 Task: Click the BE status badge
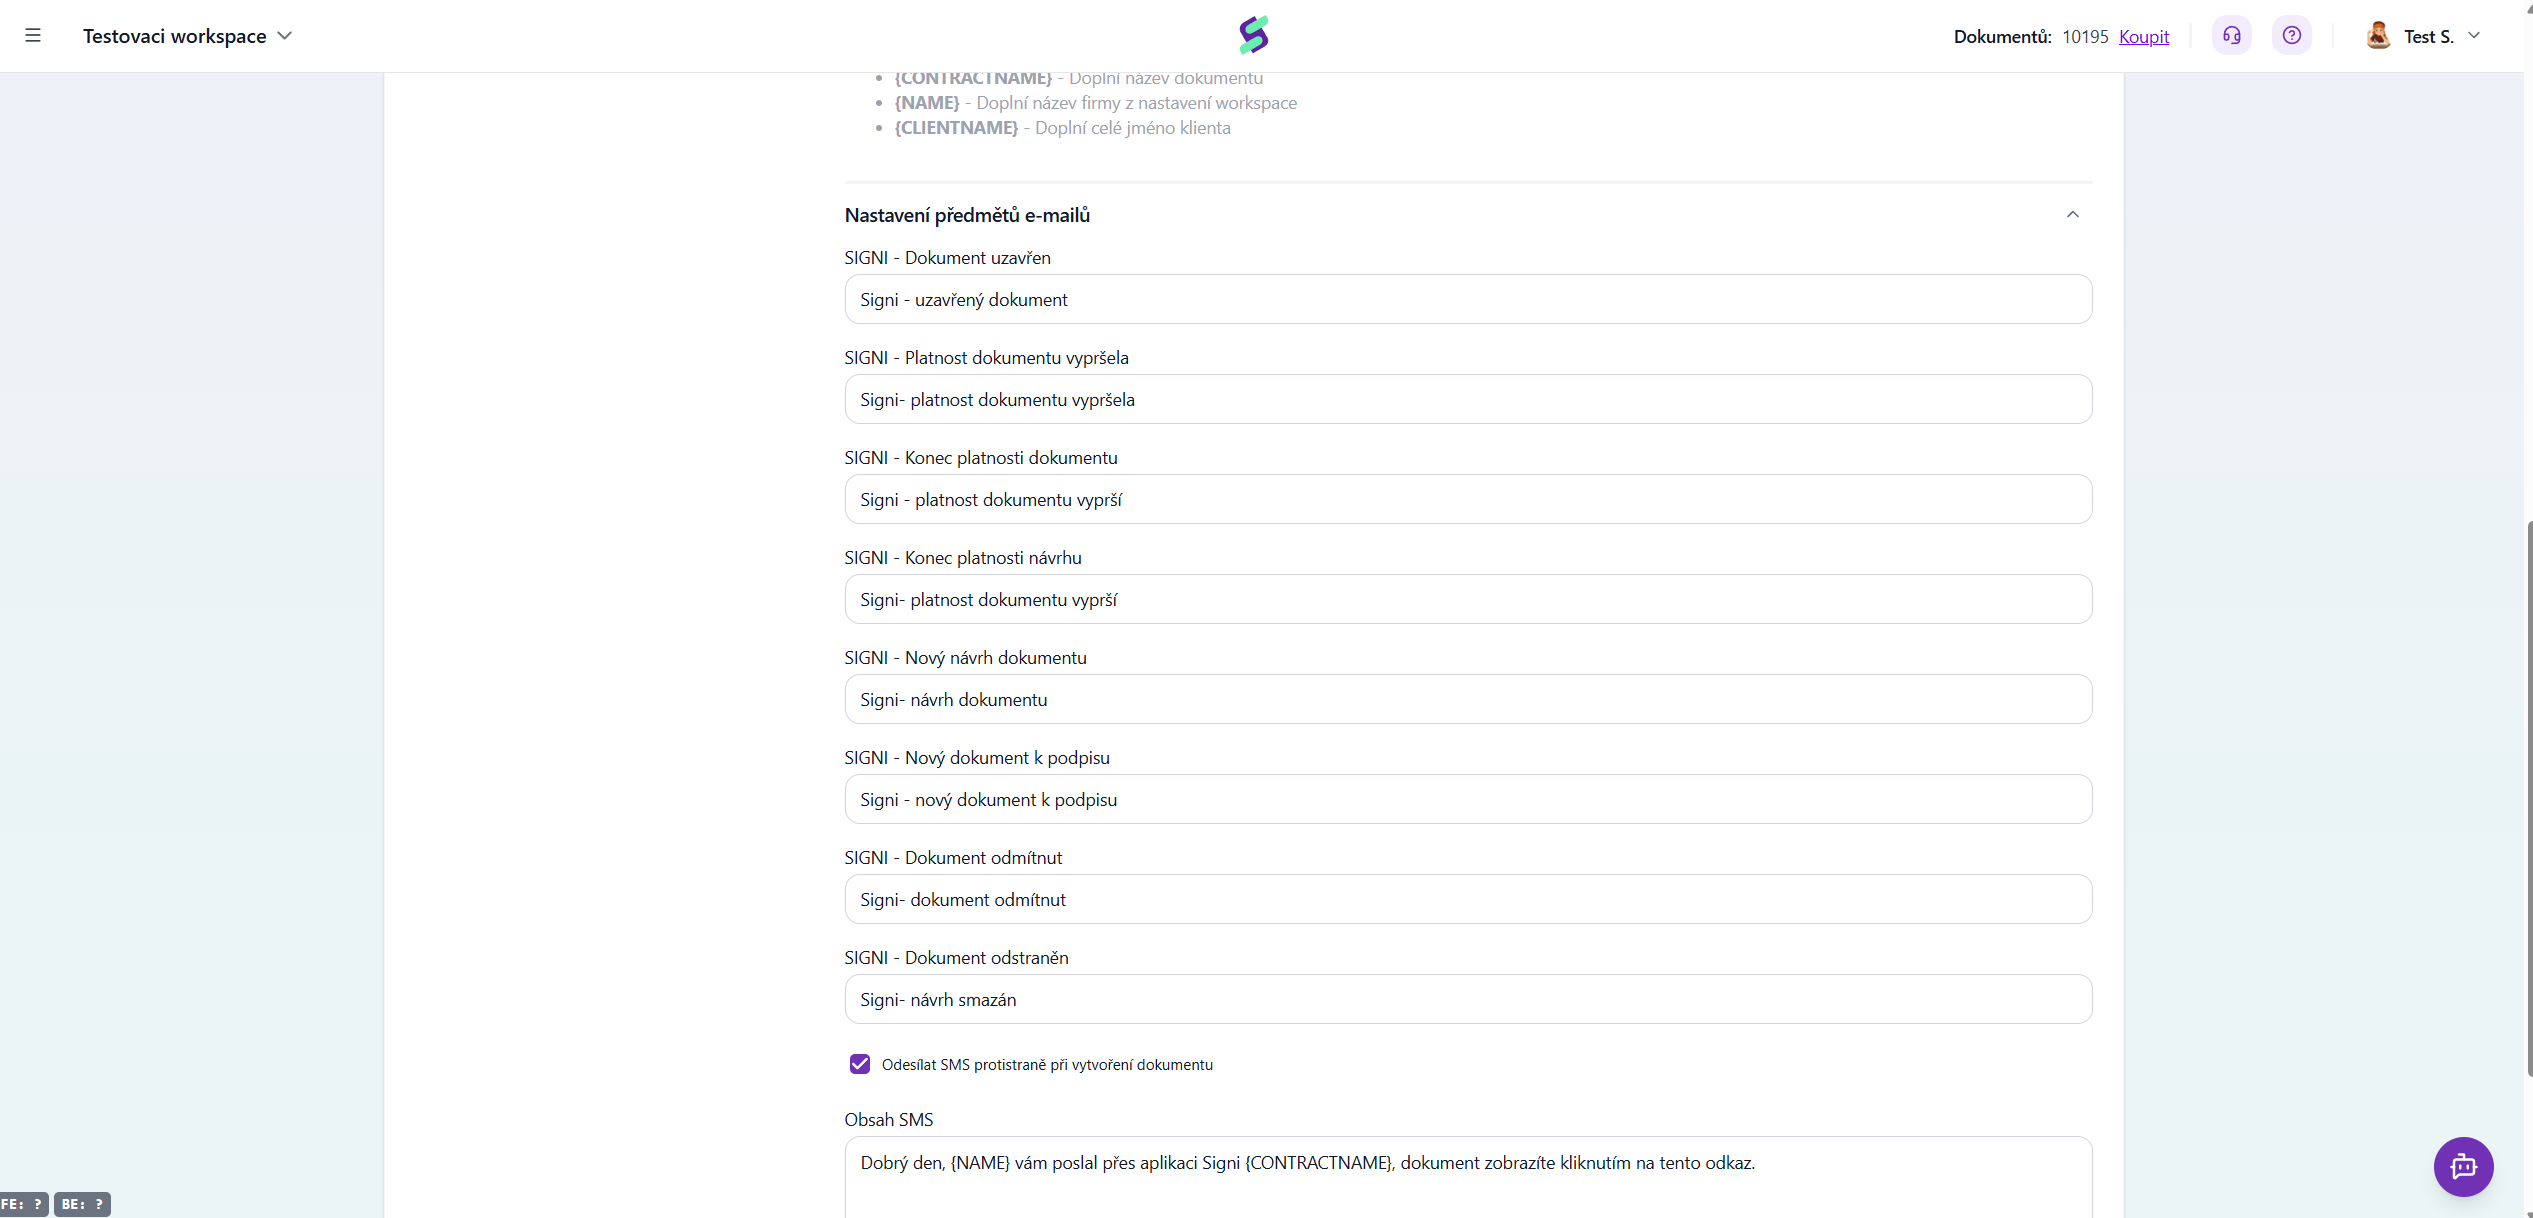coord(83,1204)
